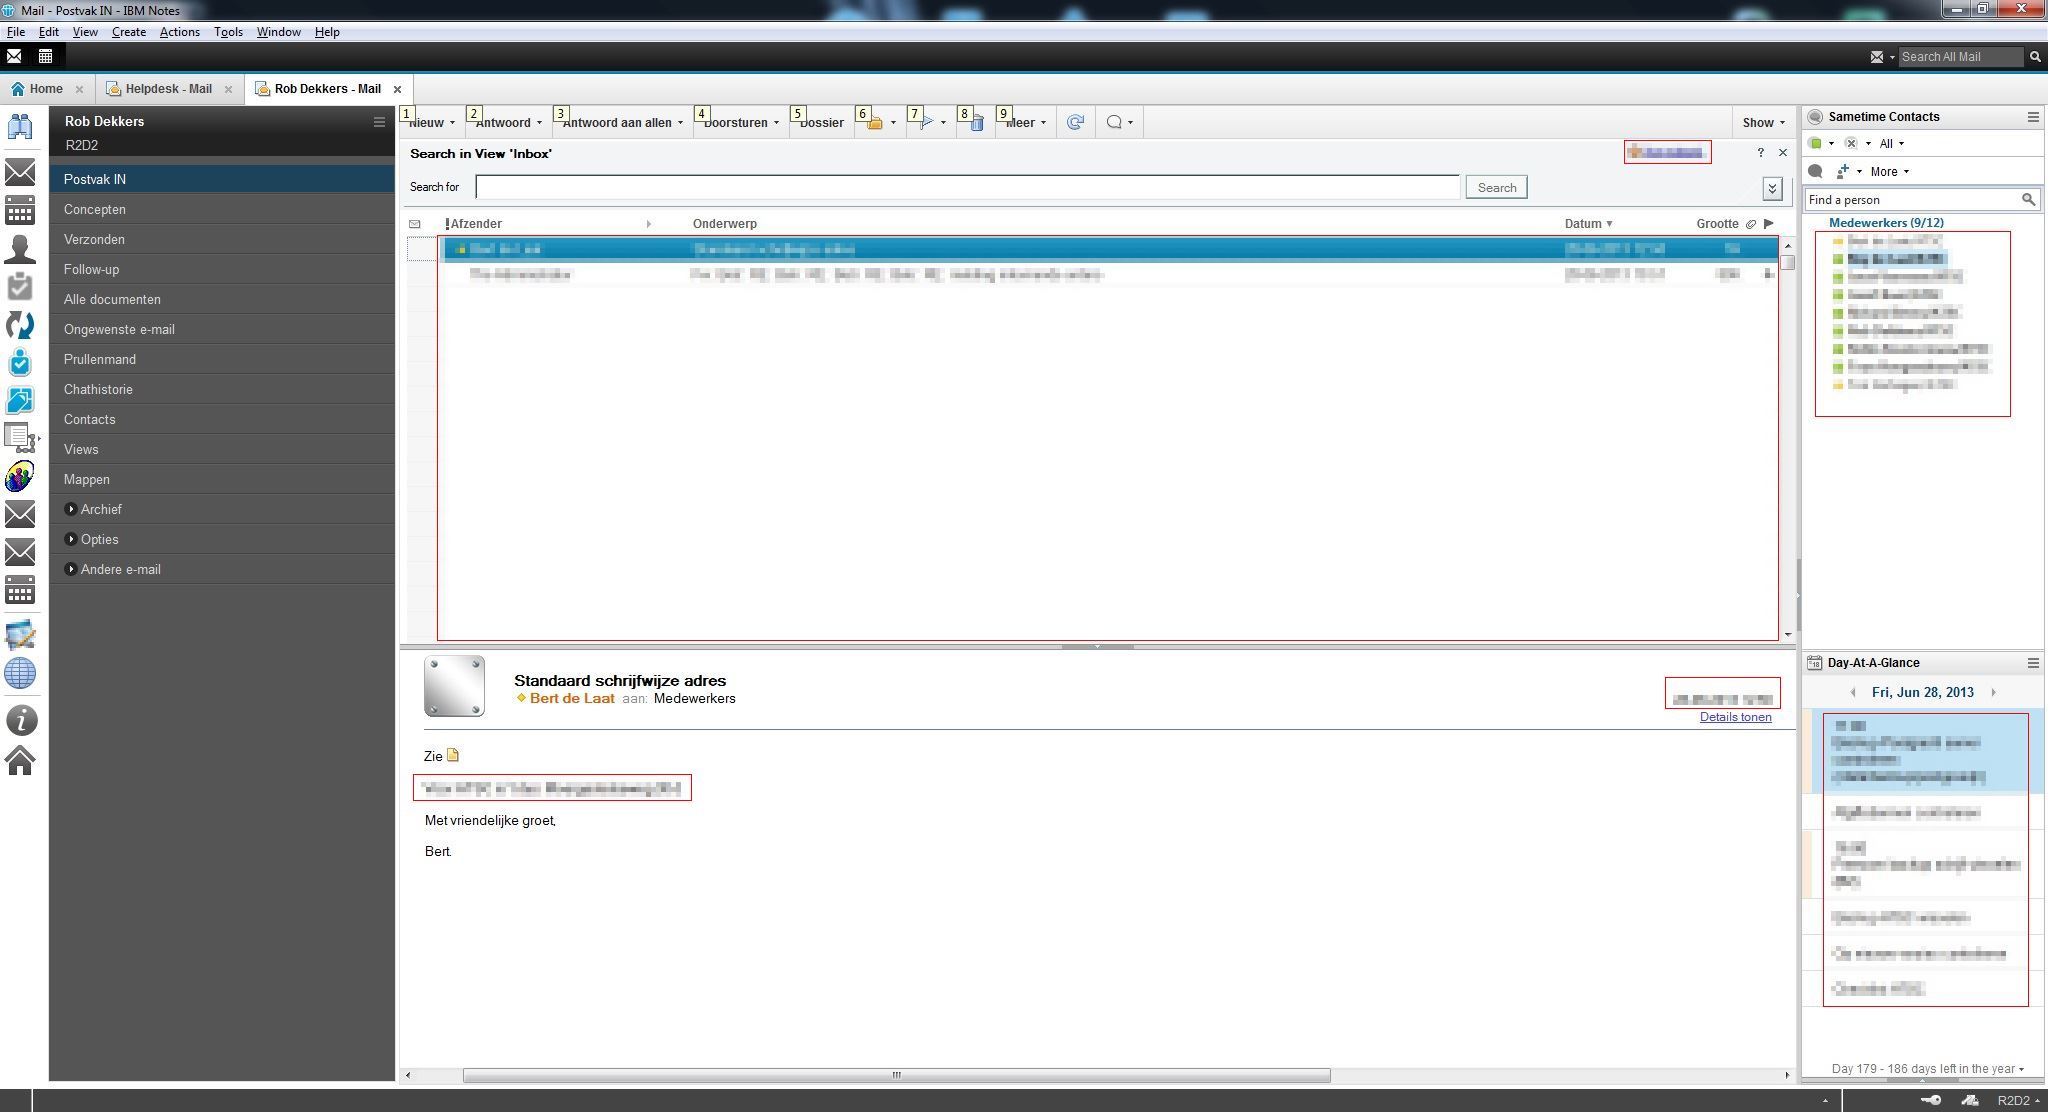The image size is (2048, 1112).
Task: Expand the Andere e-mail section
Action: tap(71, 569)
